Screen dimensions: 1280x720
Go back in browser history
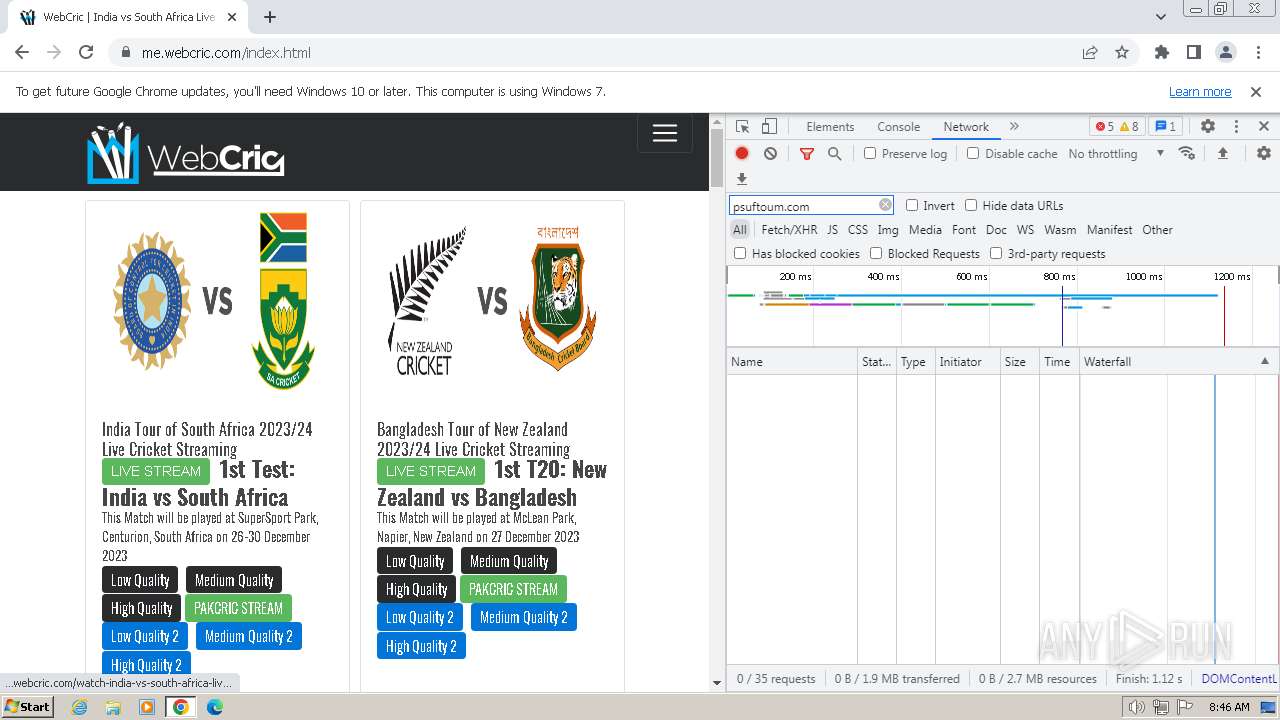22,52
